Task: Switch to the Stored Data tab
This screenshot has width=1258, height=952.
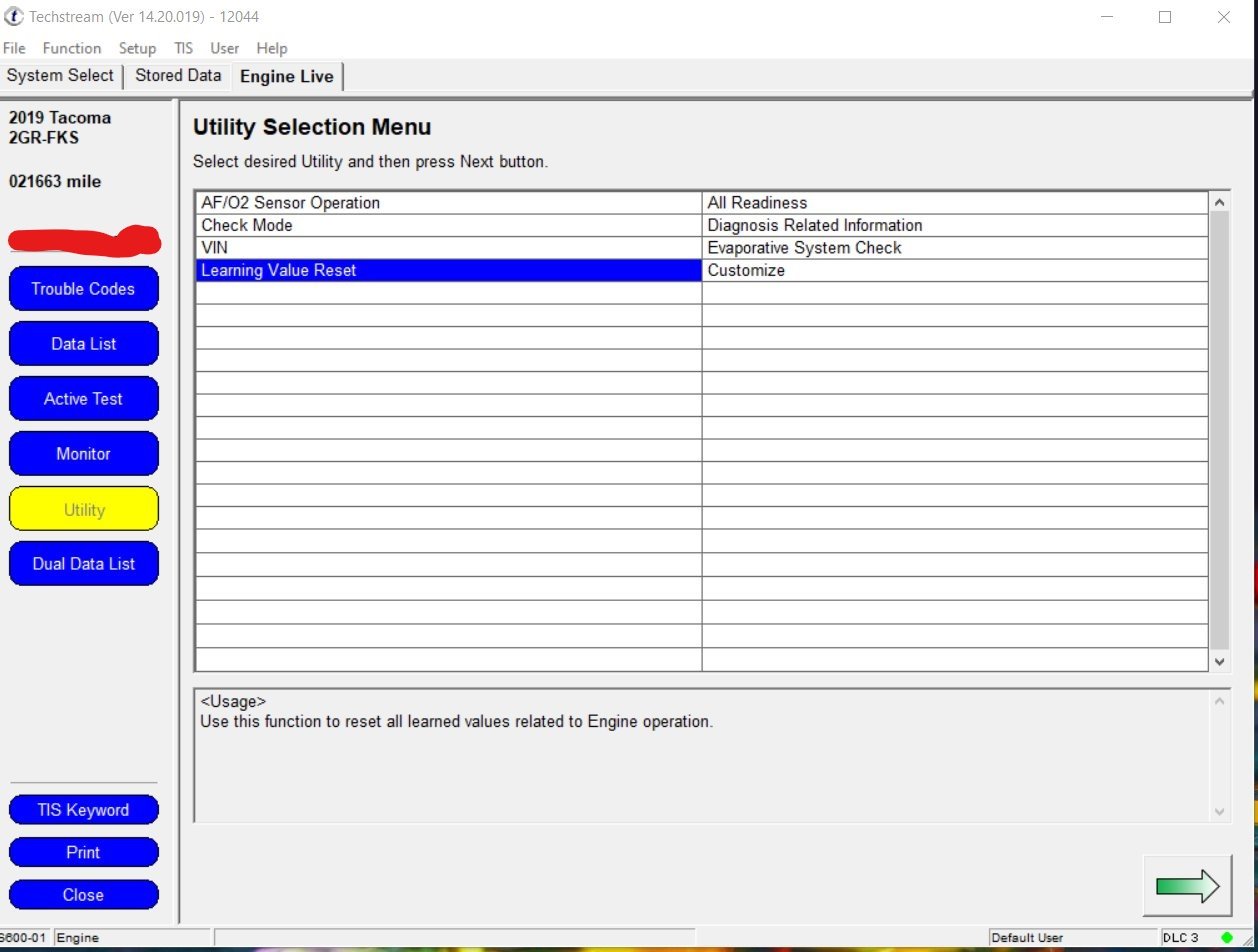Action: pyautogui.click(x=178, y=76)
